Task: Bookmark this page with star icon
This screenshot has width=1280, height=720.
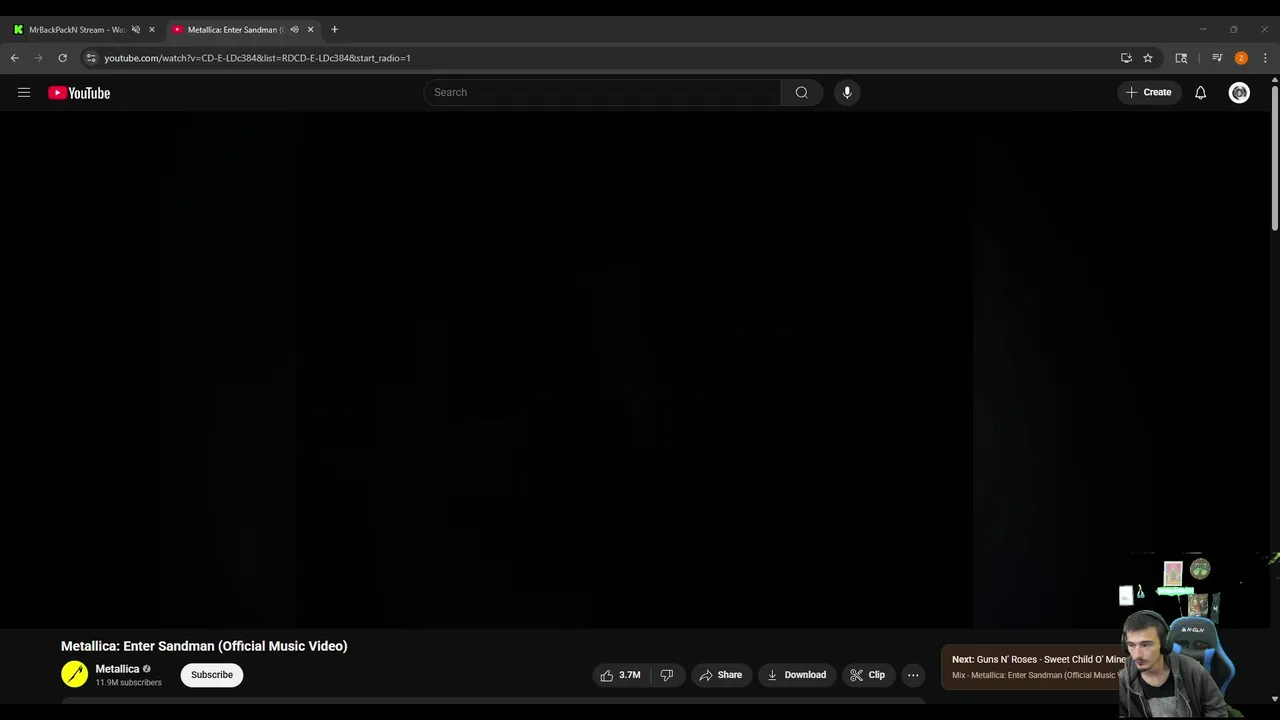Action: click(1148, 58)
